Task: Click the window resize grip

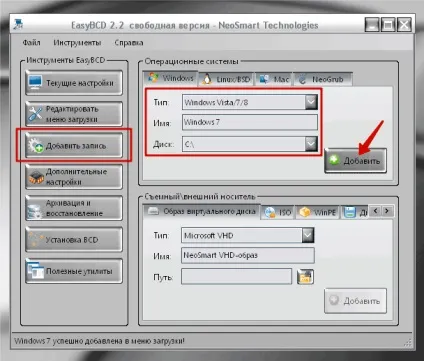Action: tap(408, 343)
